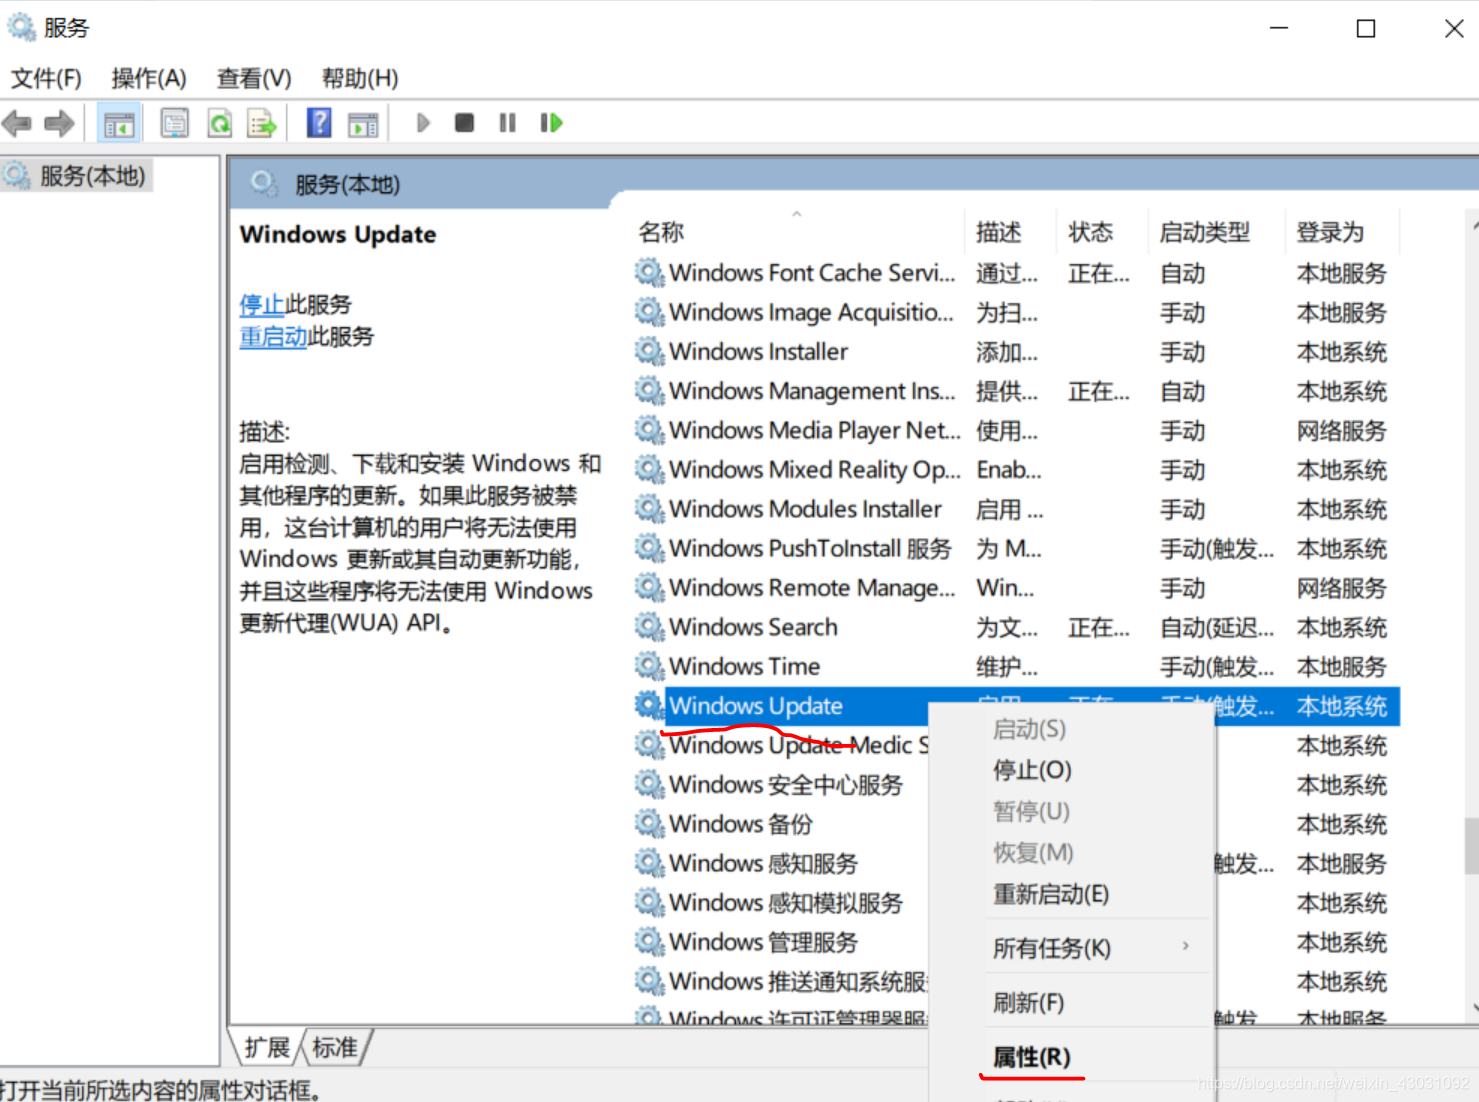The height and width of the screenshot is (1102, 1479).
Task: Click gear icon beside Windows 管理服务
Action: [x=649, y=942]
